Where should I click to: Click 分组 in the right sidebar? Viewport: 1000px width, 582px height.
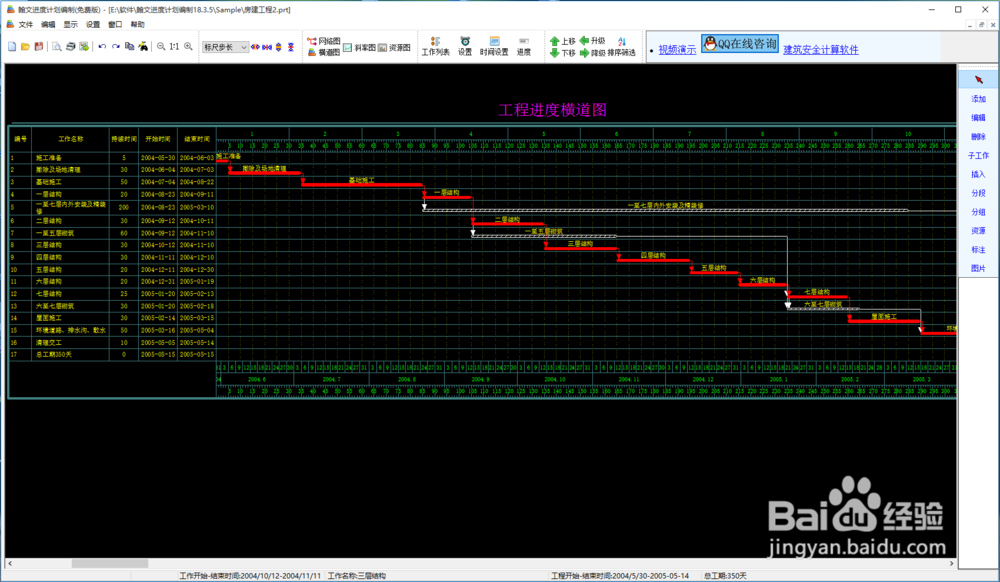pyautogui.click(x=978, y=212)
